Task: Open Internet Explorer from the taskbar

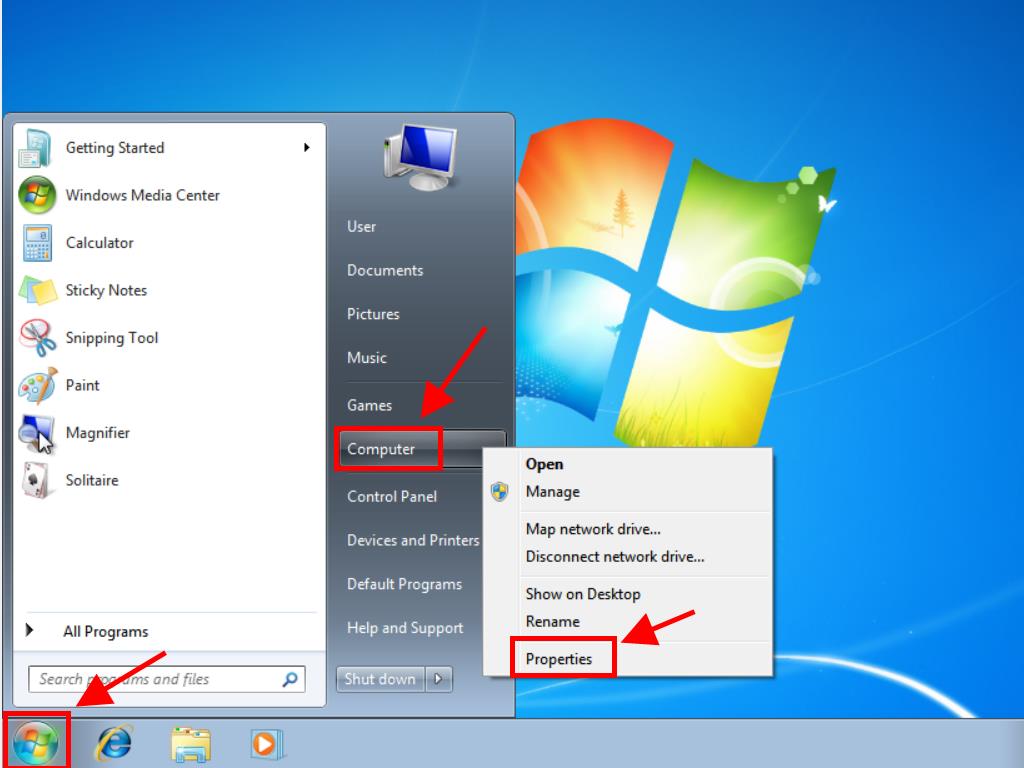Action: (x=113, y=744)
